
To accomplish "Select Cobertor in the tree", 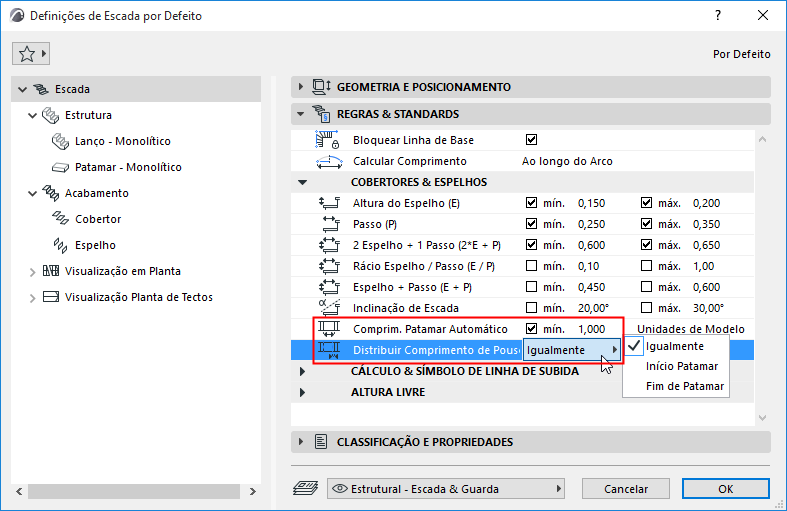I will click(x=98, y=219).
